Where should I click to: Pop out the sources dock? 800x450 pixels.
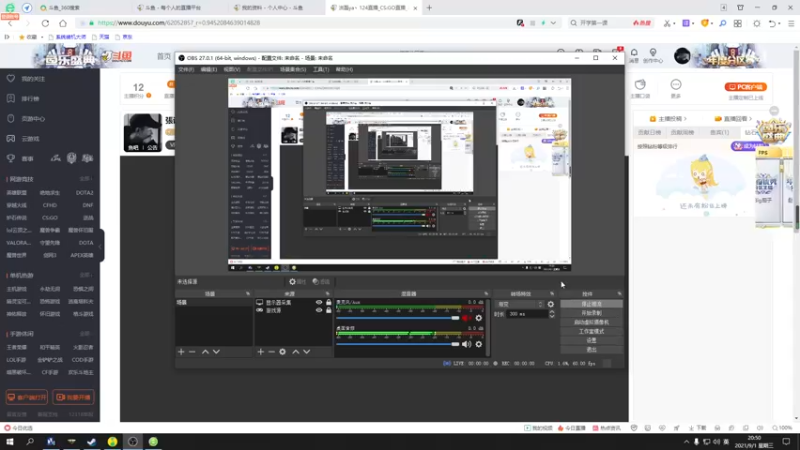(x=328, y=294)
